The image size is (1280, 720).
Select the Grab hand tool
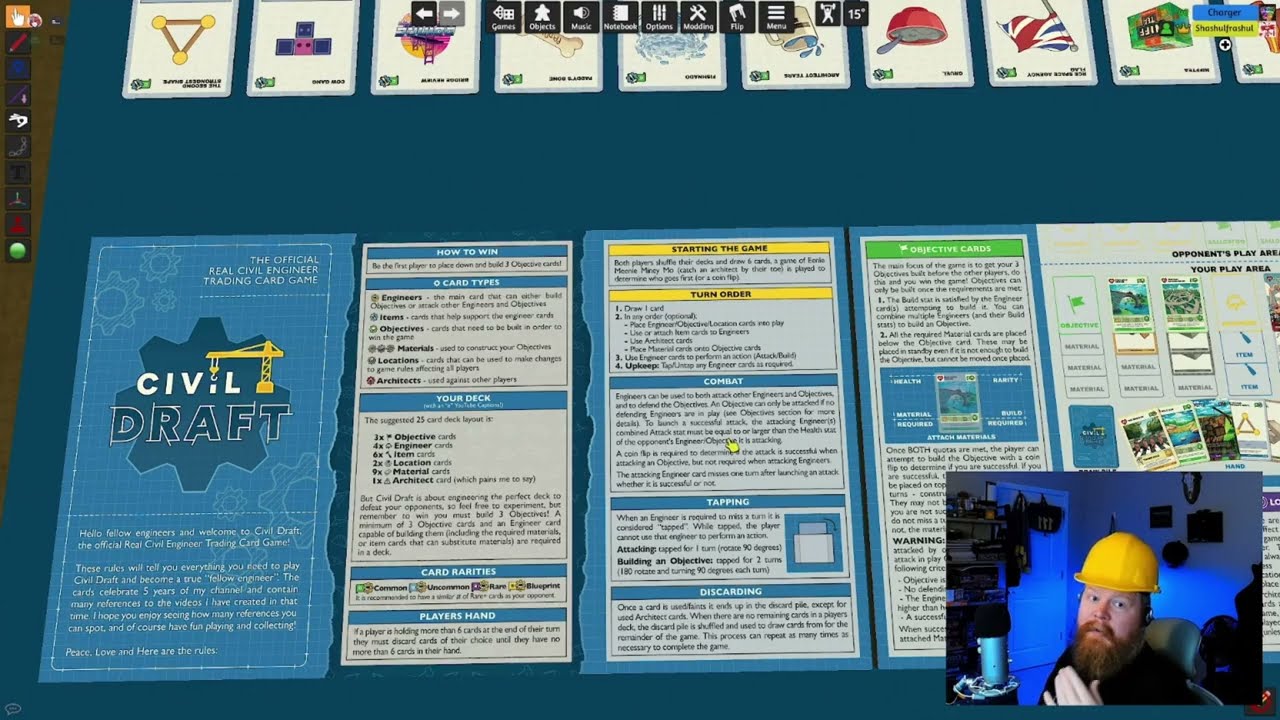pos(18,17)
